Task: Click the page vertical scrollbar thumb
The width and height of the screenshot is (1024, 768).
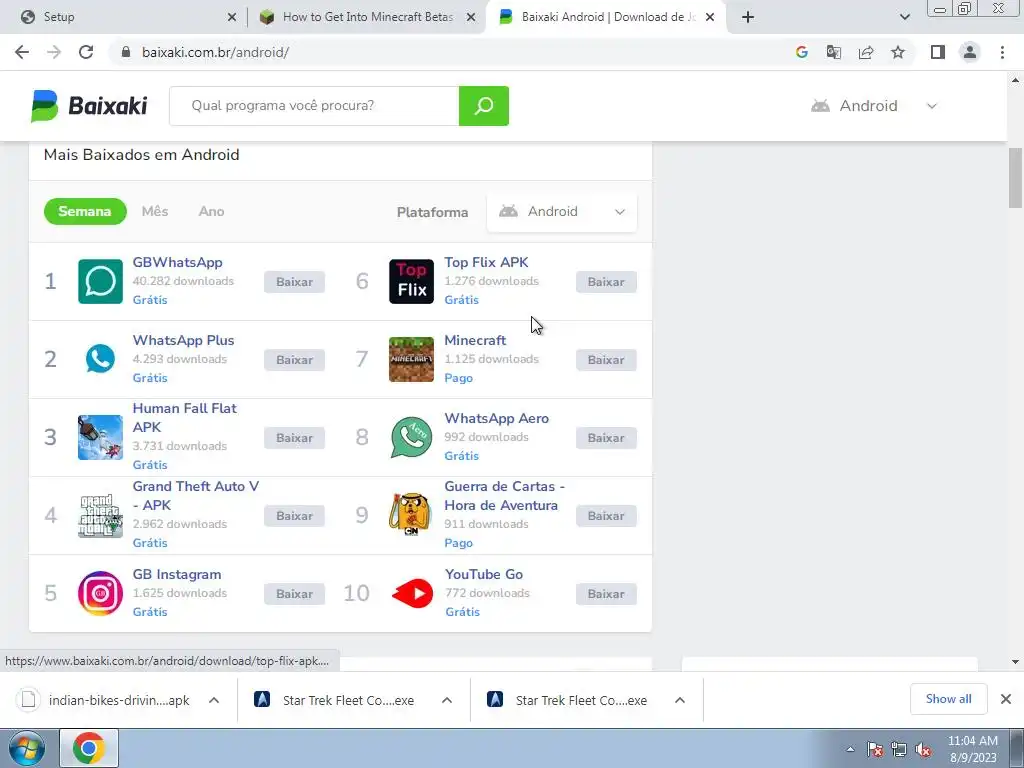Action: click(1015, 178)
